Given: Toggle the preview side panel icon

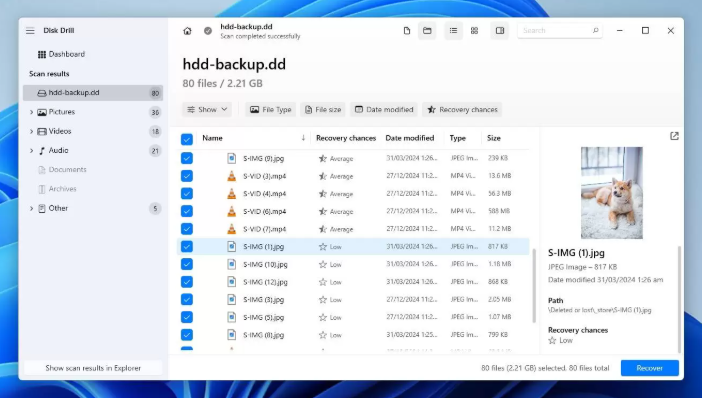Looking at the screenshot, I should (500, 30).
